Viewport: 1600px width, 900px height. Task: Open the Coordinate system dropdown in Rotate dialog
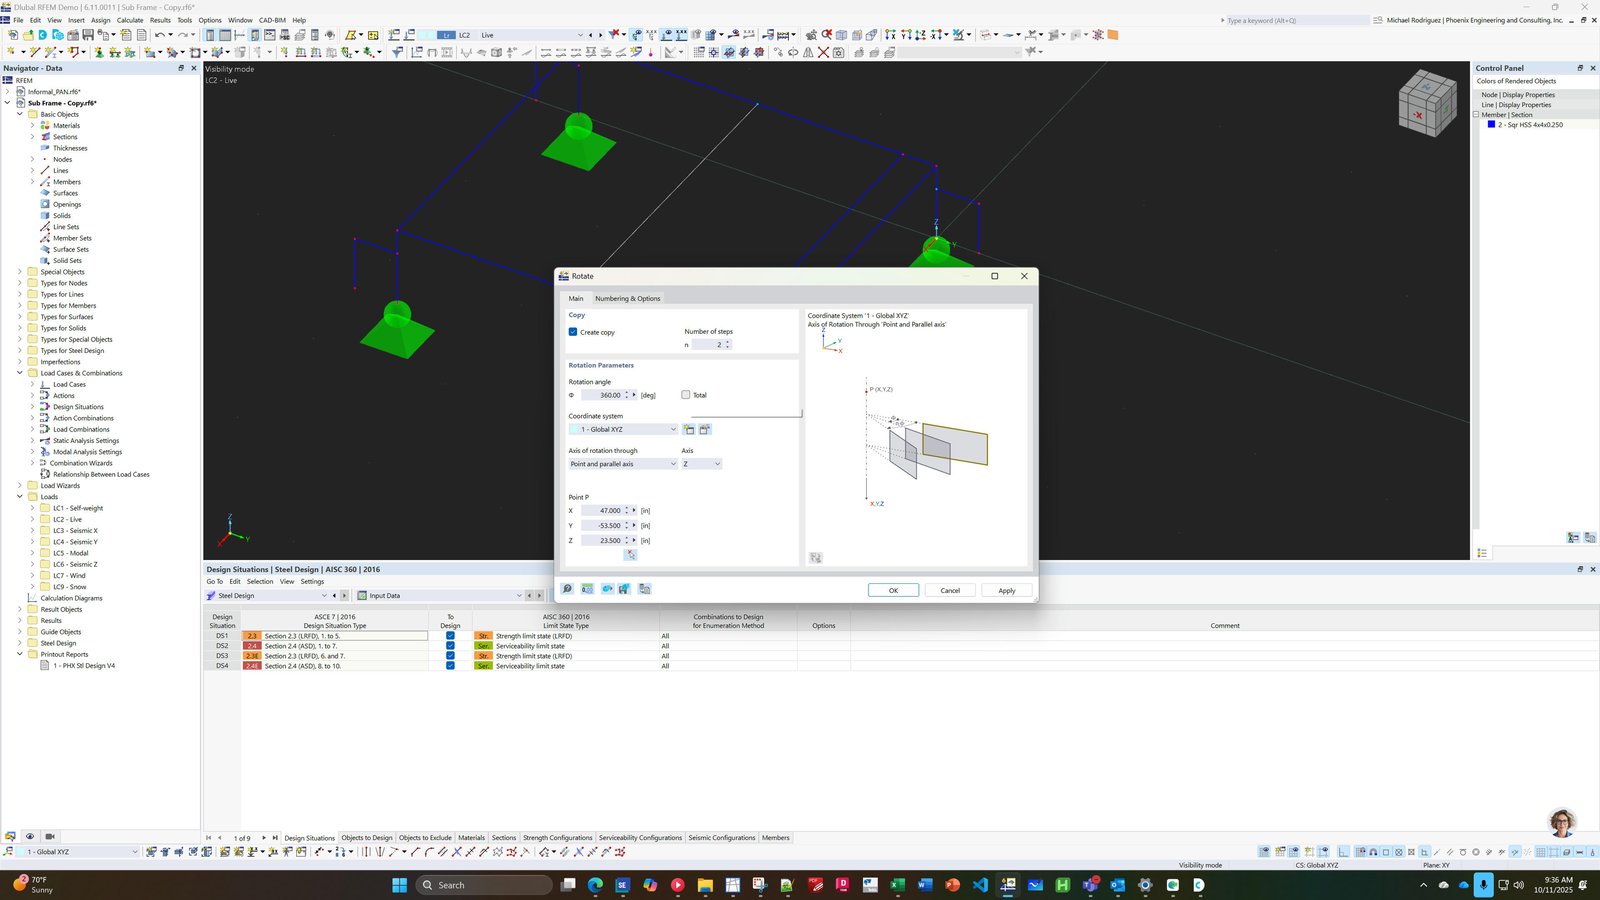coord(623,429)
